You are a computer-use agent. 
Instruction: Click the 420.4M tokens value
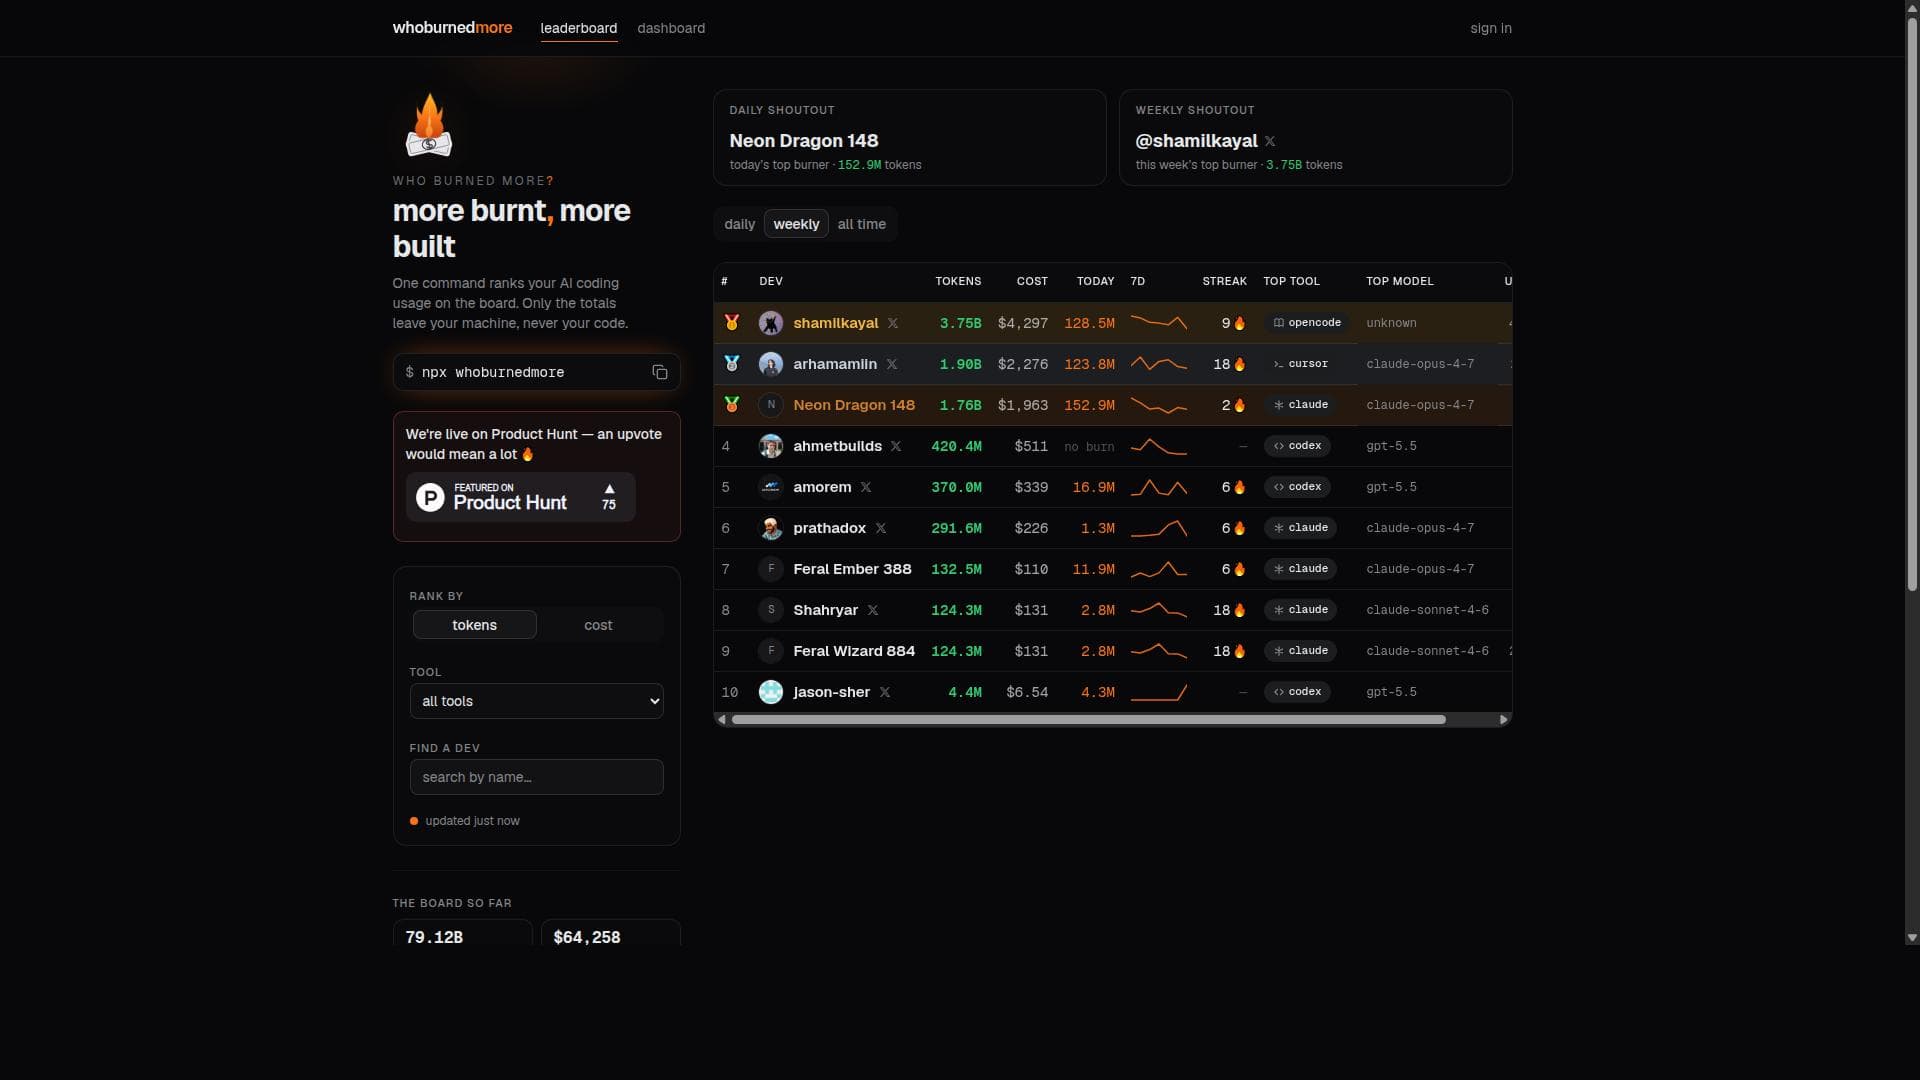(x=956, y=446)
